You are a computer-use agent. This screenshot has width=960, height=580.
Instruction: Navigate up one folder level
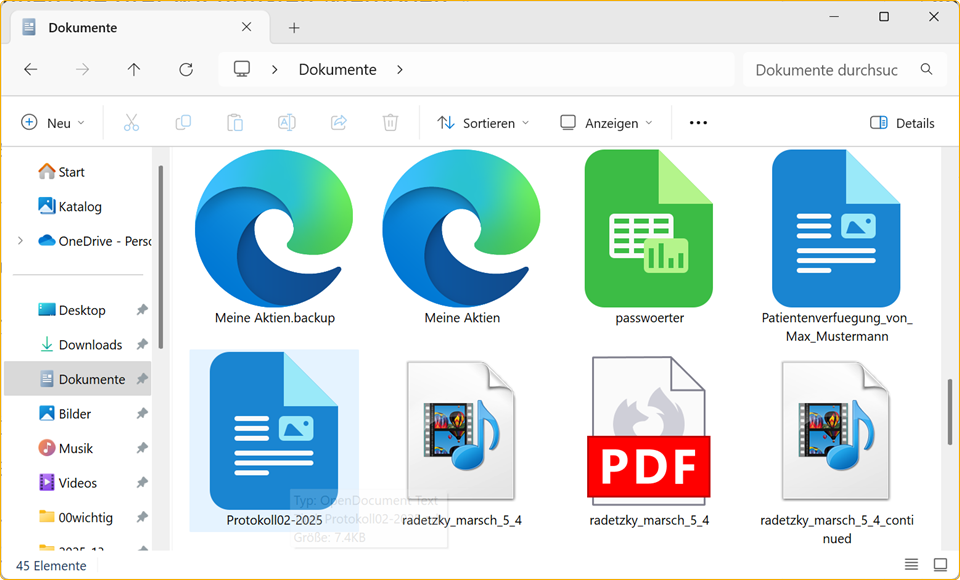pyautogui.click(x=134, y=70)
